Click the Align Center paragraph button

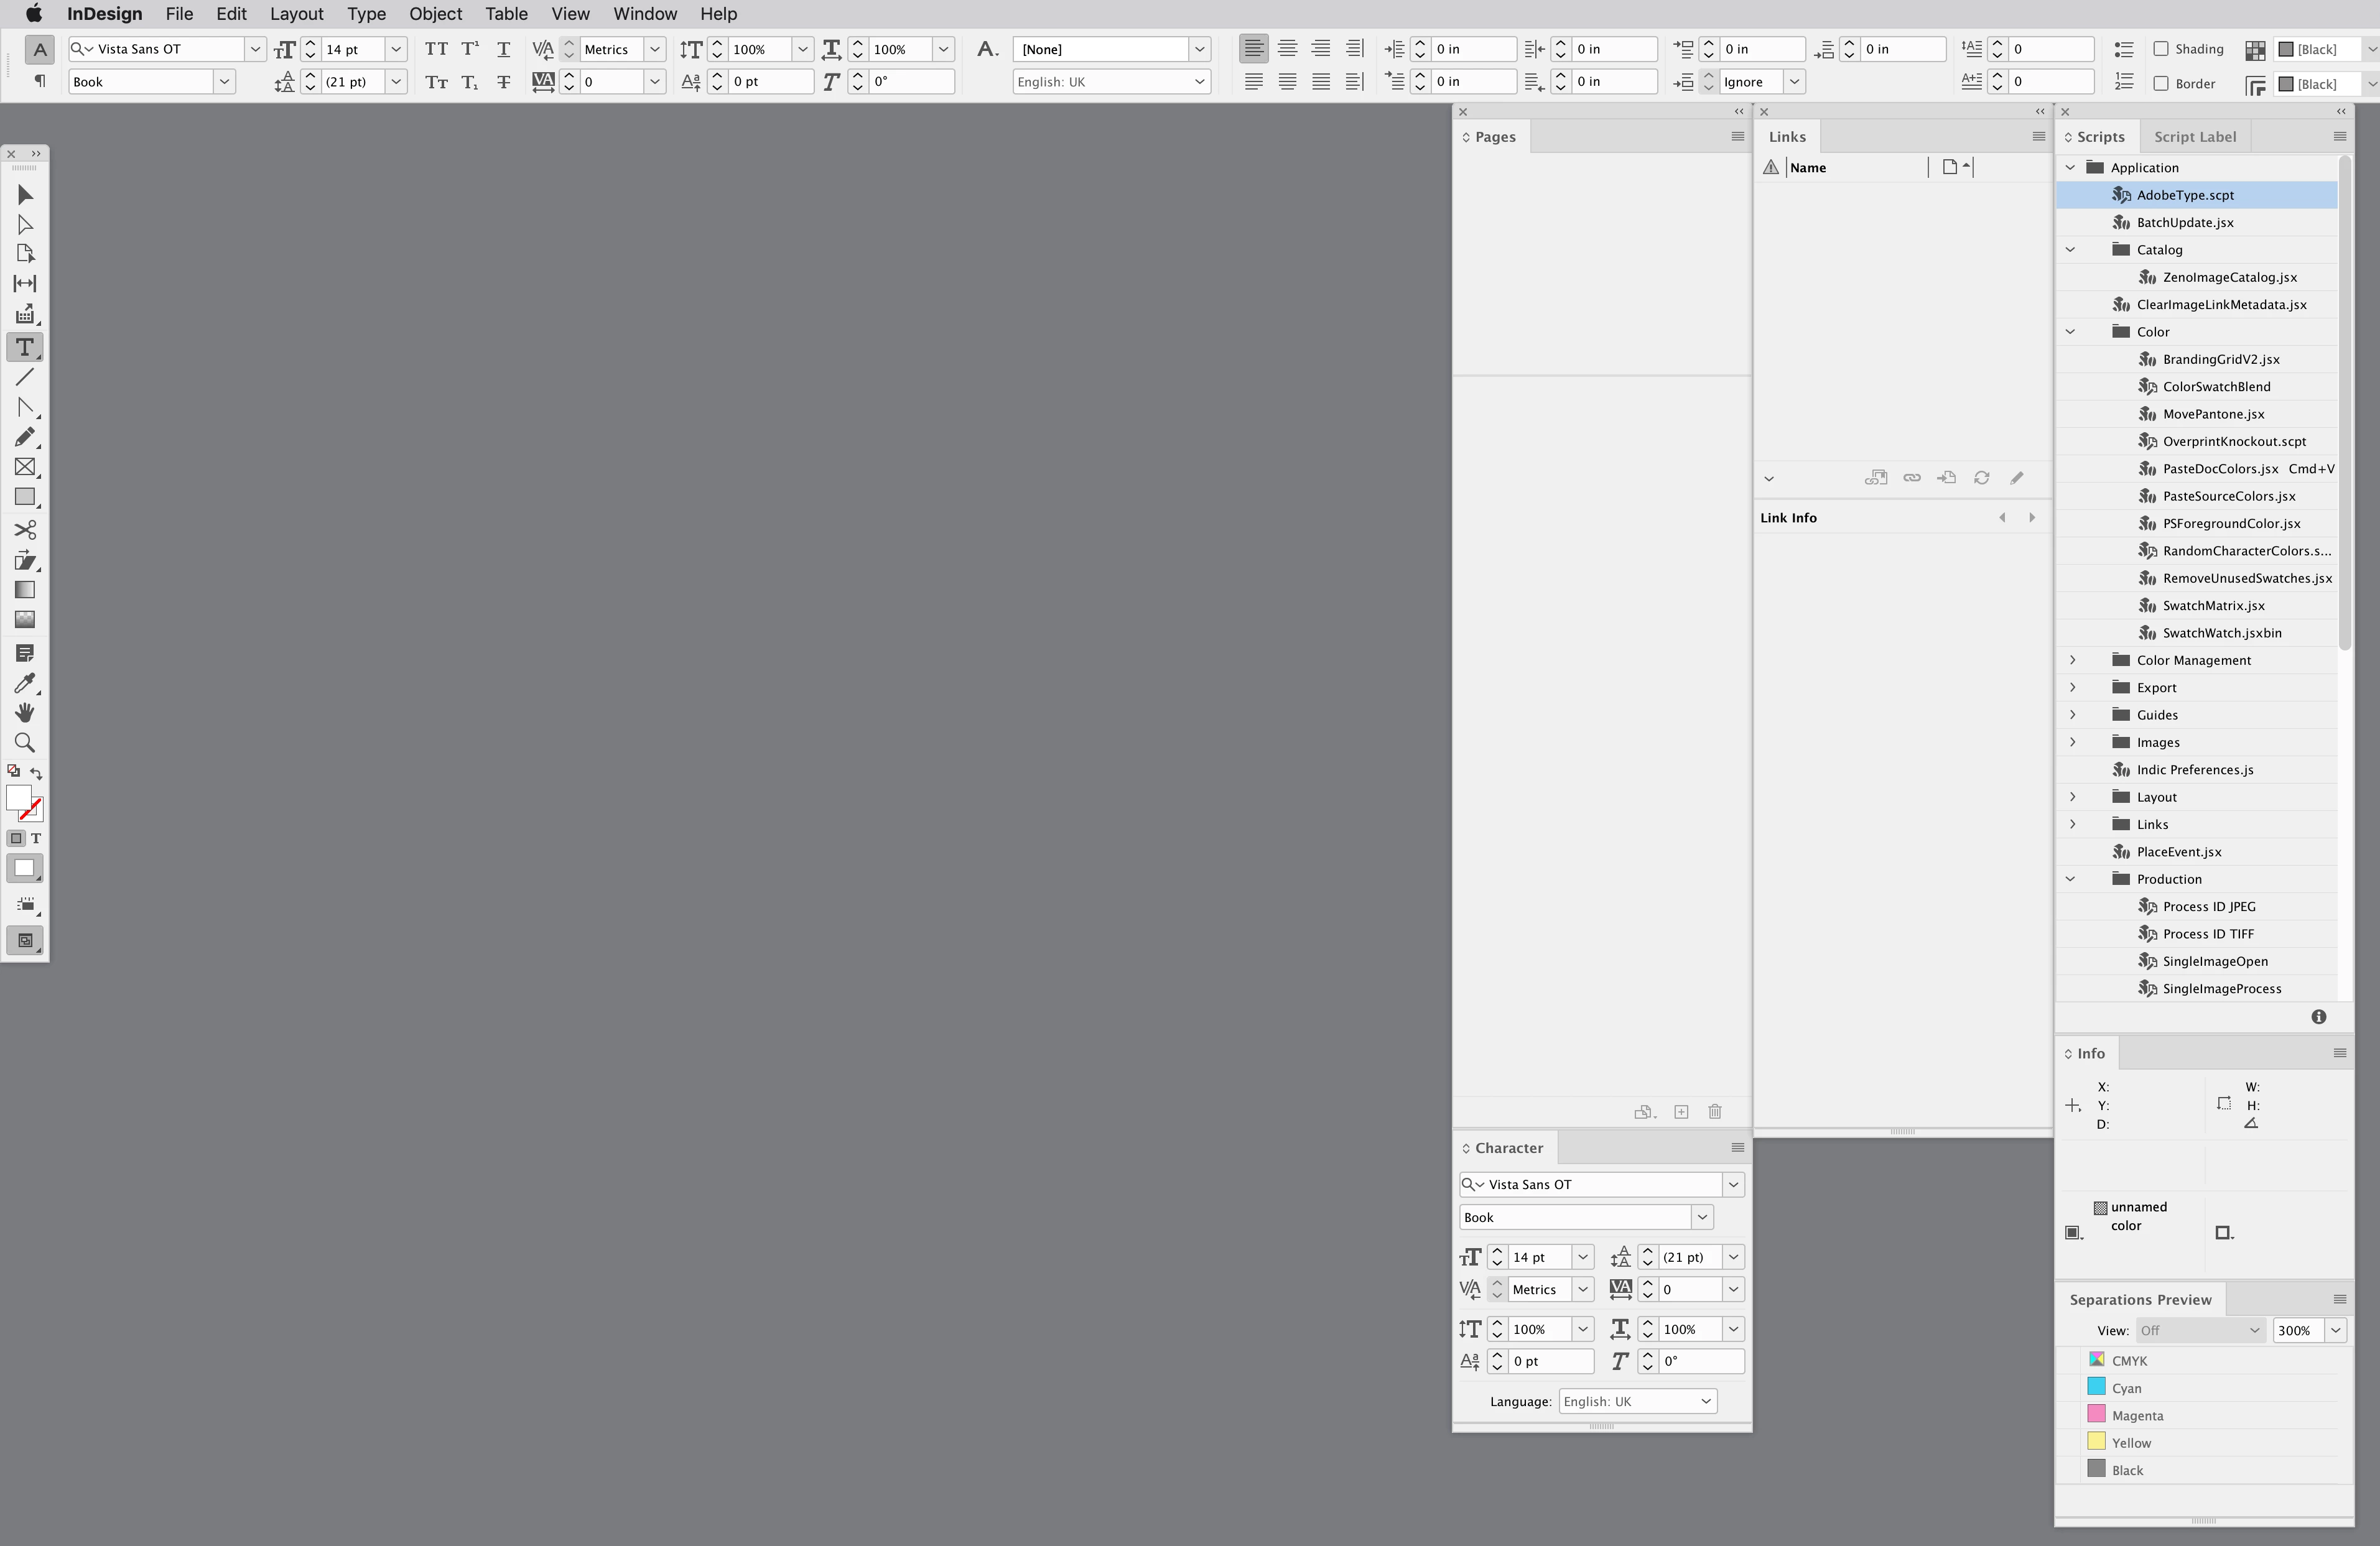pos(1287,48)
